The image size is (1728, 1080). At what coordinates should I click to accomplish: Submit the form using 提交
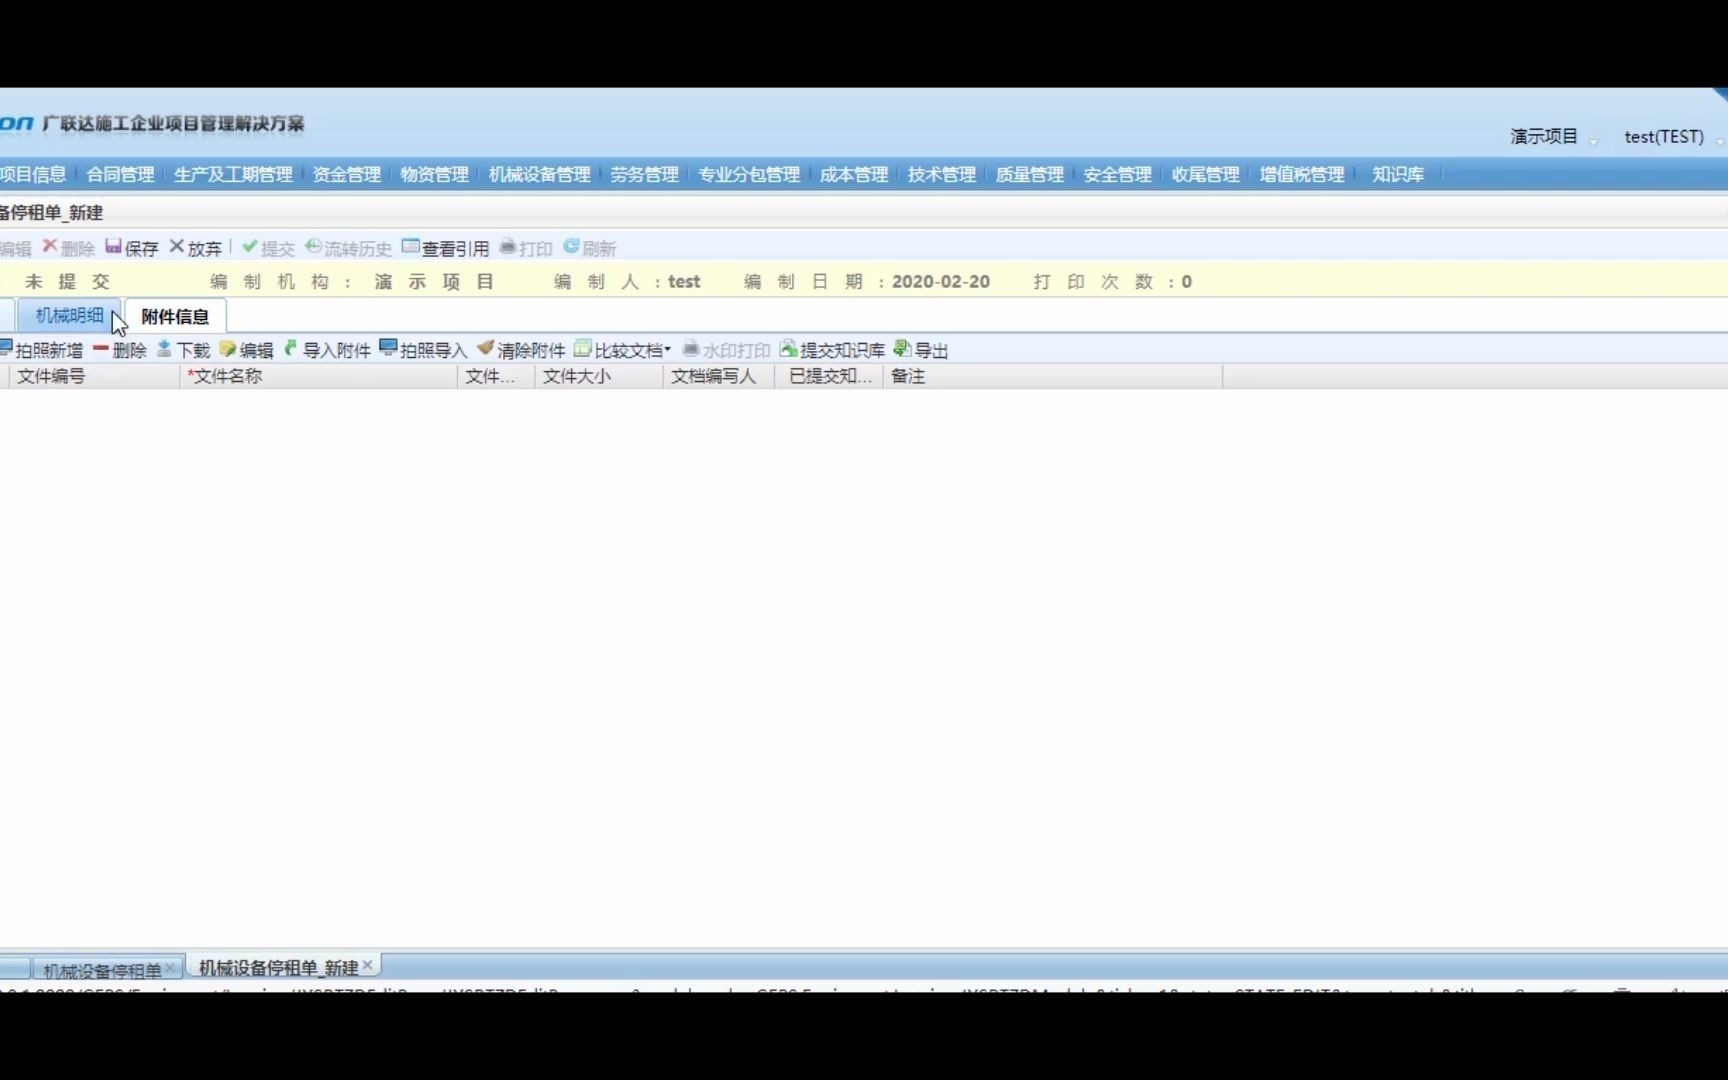[268, 247]
